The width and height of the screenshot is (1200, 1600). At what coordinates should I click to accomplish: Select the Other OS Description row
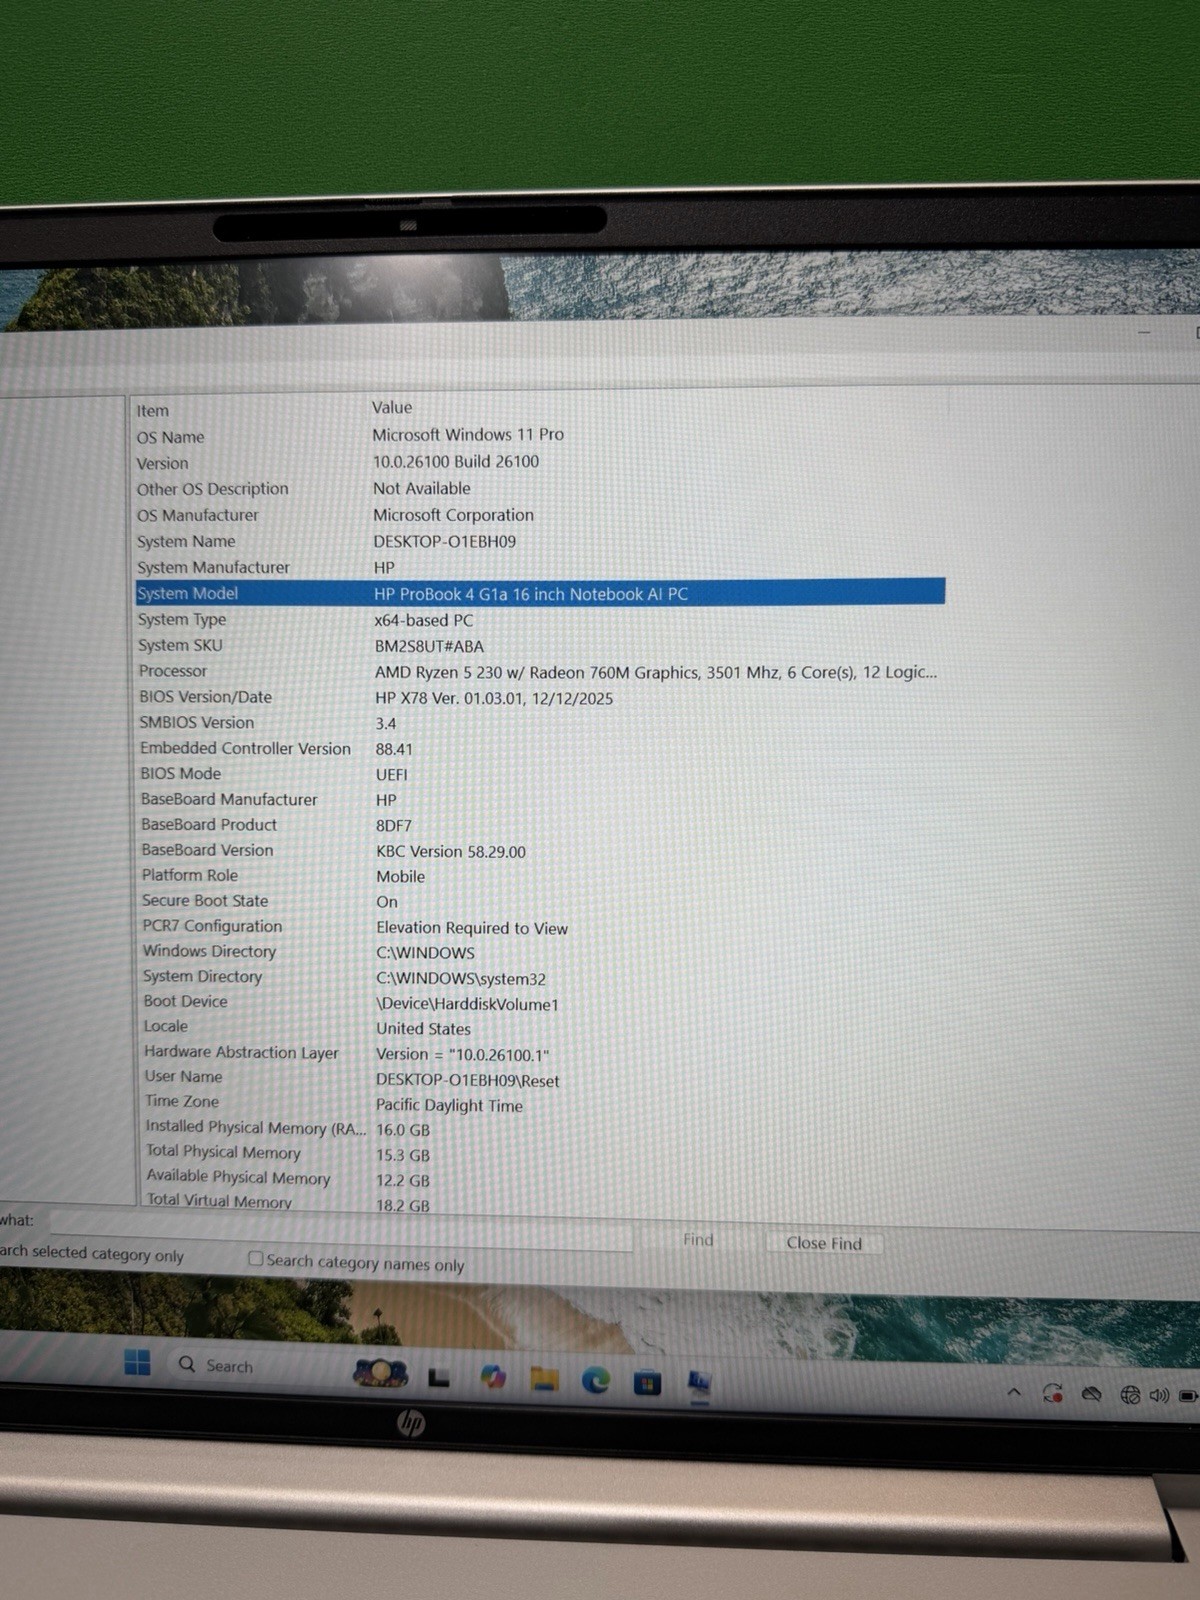[540, 489]
